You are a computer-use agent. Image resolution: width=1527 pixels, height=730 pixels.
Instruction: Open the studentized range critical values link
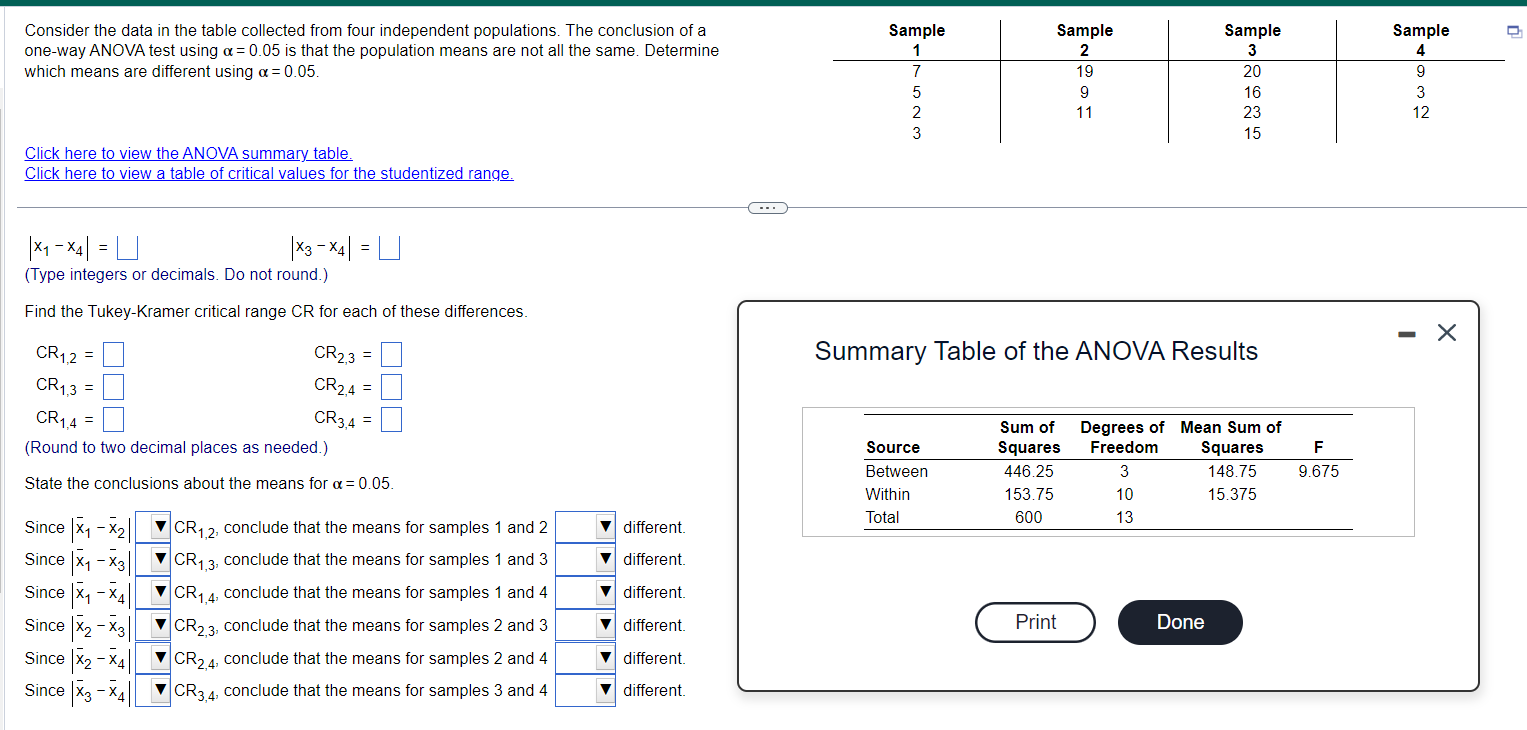pyautogui.click(x=269, y=173)
